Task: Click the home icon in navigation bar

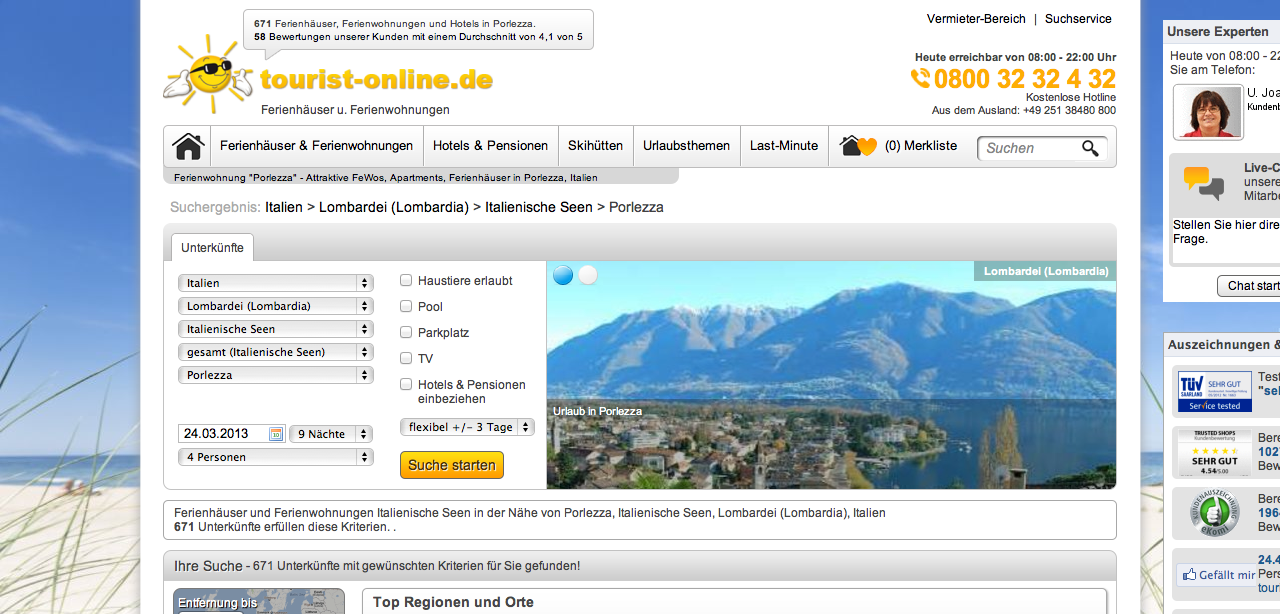Action: coord(188,146)
